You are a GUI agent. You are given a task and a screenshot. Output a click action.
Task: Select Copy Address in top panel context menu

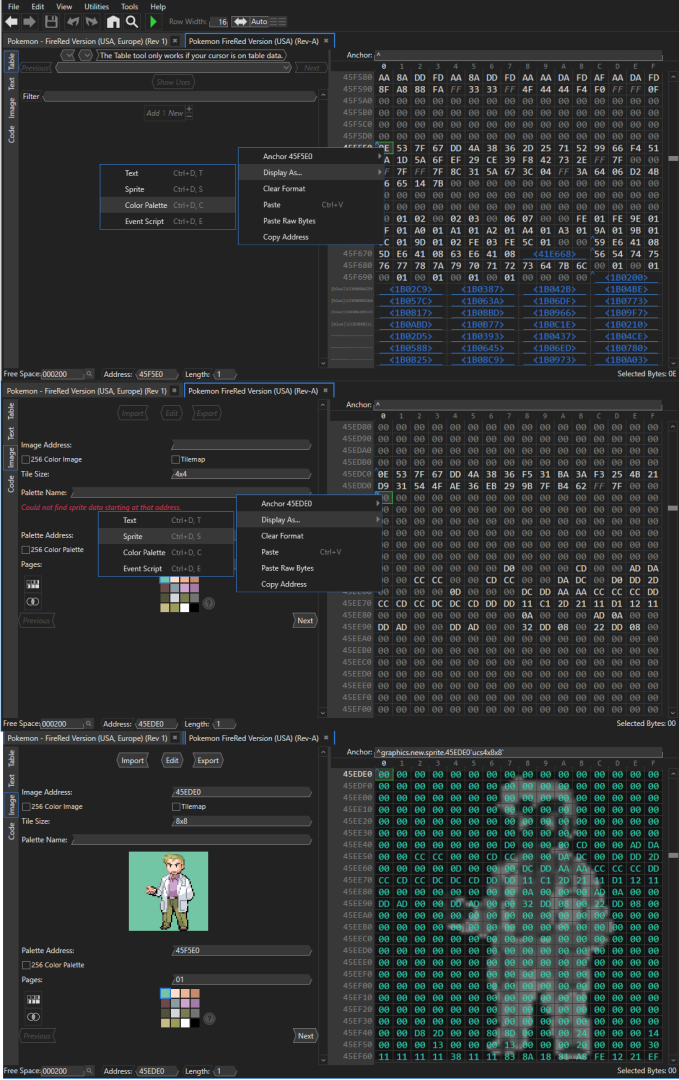[311, 237]
